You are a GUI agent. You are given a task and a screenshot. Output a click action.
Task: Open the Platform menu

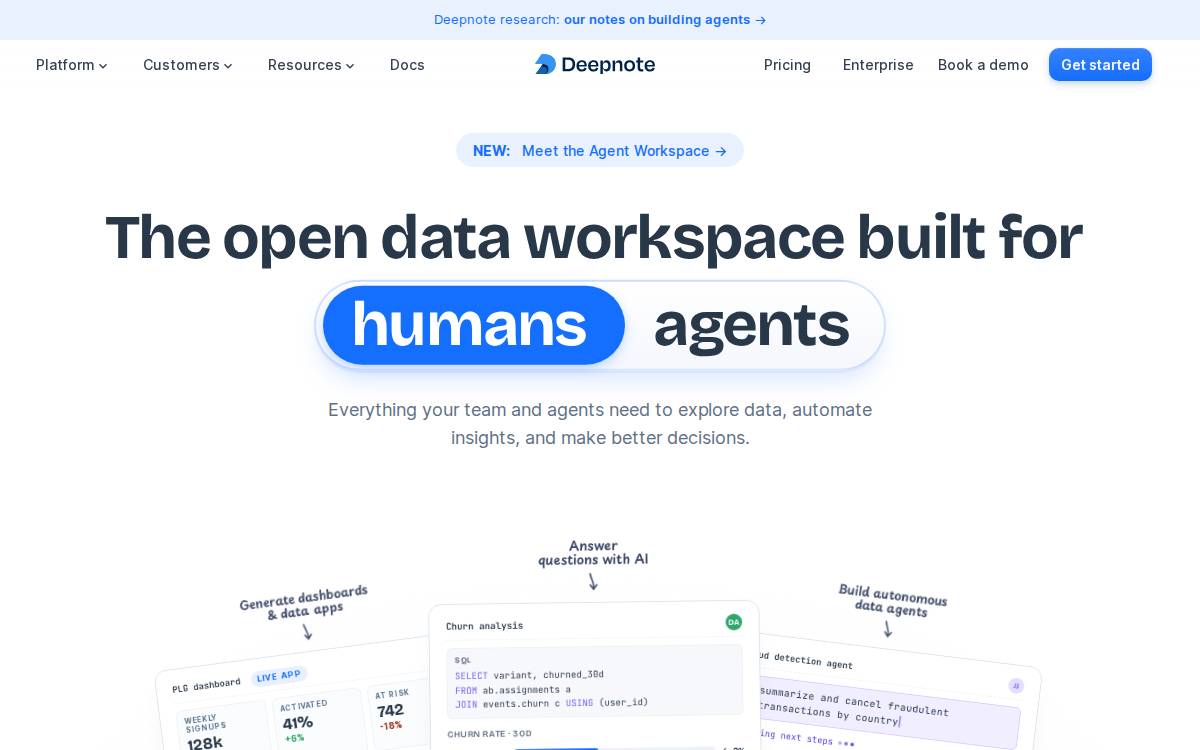[x=72, y=65]
